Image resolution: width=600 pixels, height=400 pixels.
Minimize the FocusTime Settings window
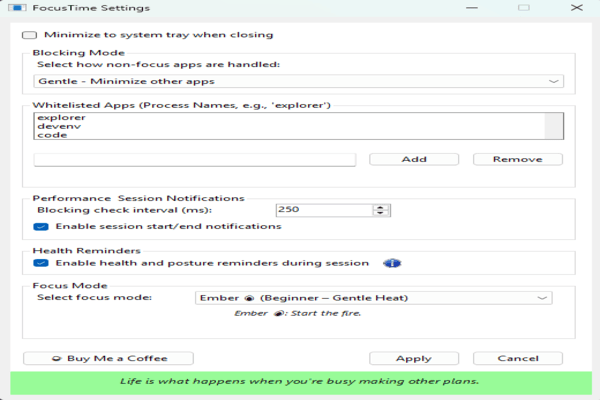472,8
